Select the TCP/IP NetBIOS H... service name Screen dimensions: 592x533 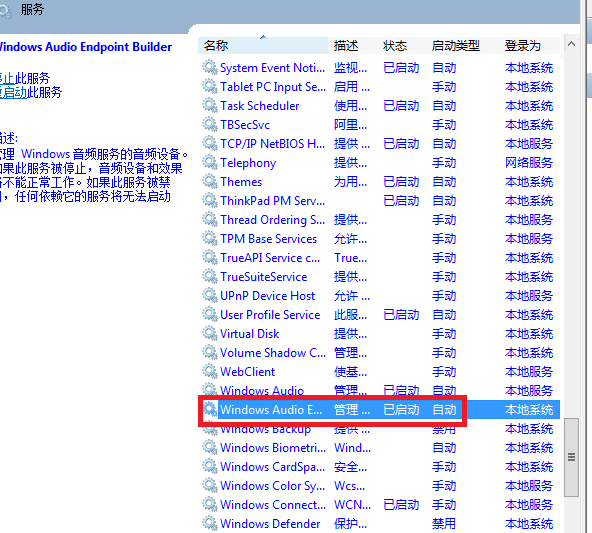(273, 144)
